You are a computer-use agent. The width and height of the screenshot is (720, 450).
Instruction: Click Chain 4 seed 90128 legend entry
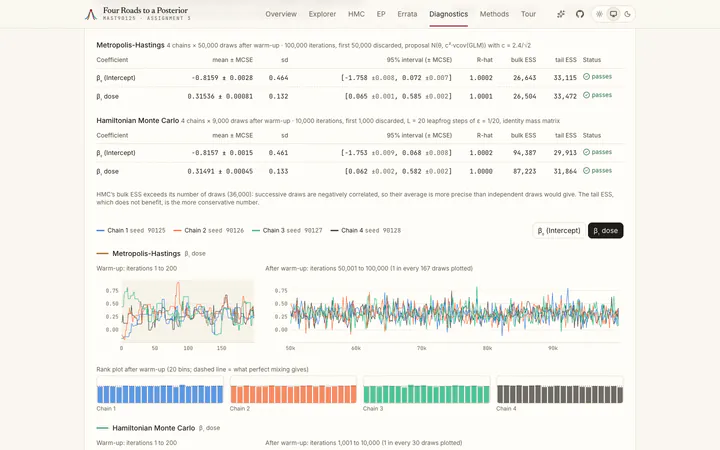click(366, 231)
